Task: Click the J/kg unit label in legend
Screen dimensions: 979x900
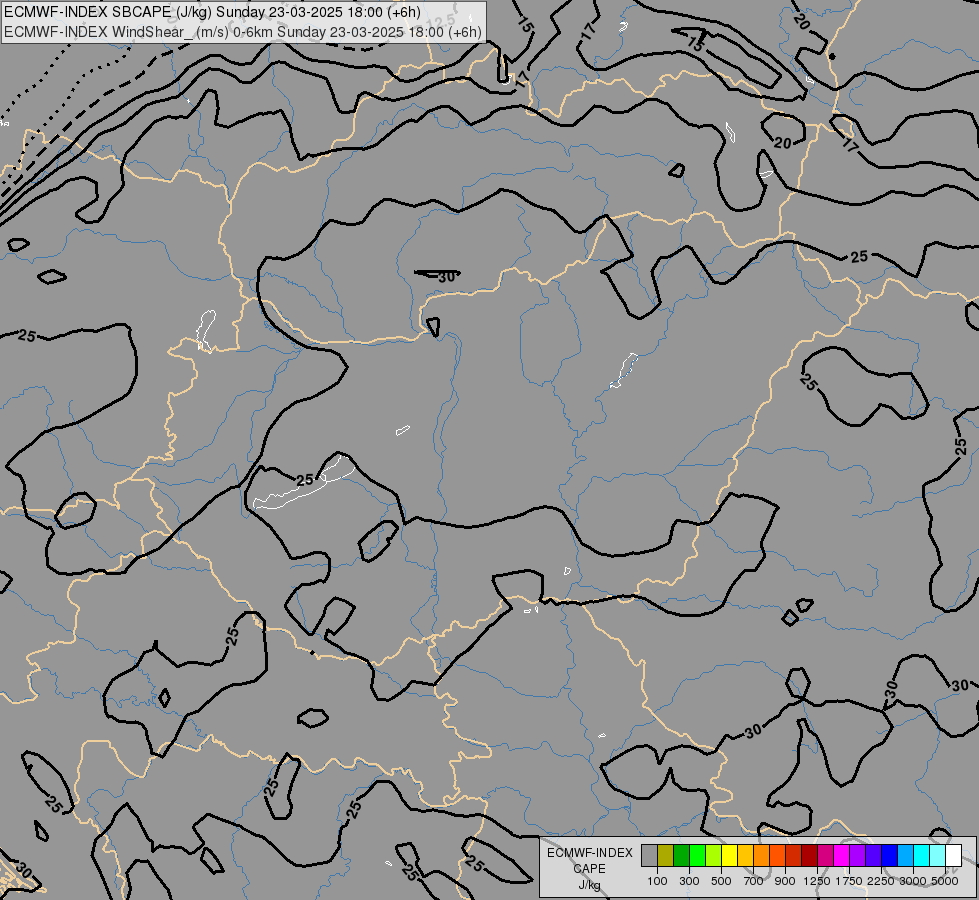Action: point(589,885)
